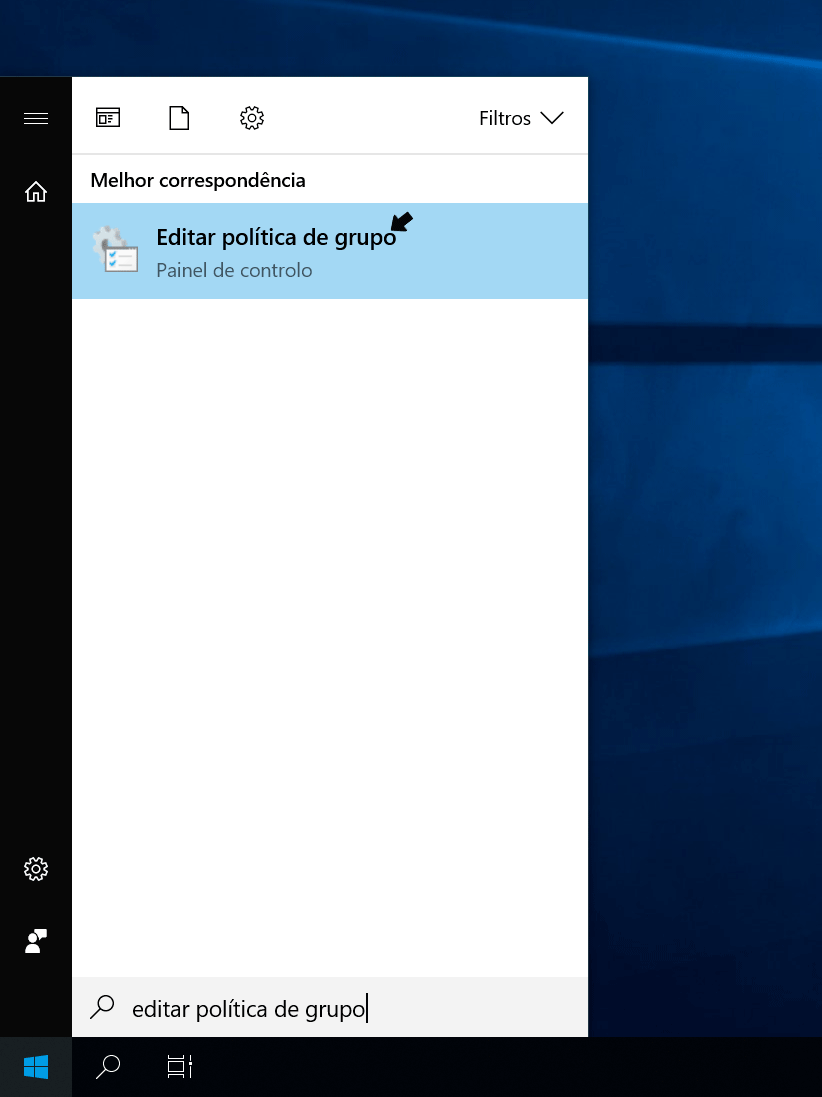Filter results by apps icon
Viewport: 822px width, 1097px height.
click(108, 118)
